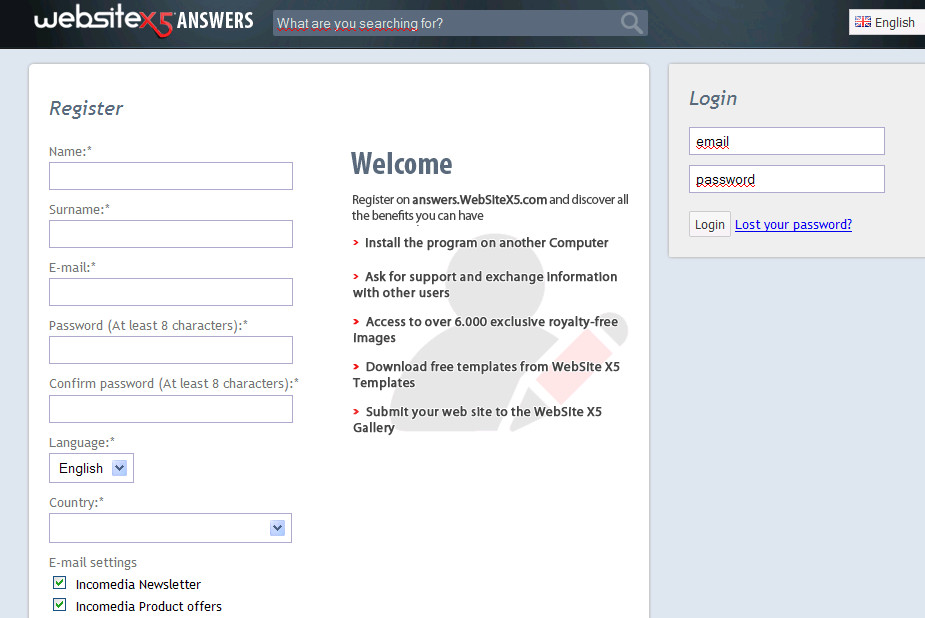
Task: Click the Welcome heading
Action: 401,163
